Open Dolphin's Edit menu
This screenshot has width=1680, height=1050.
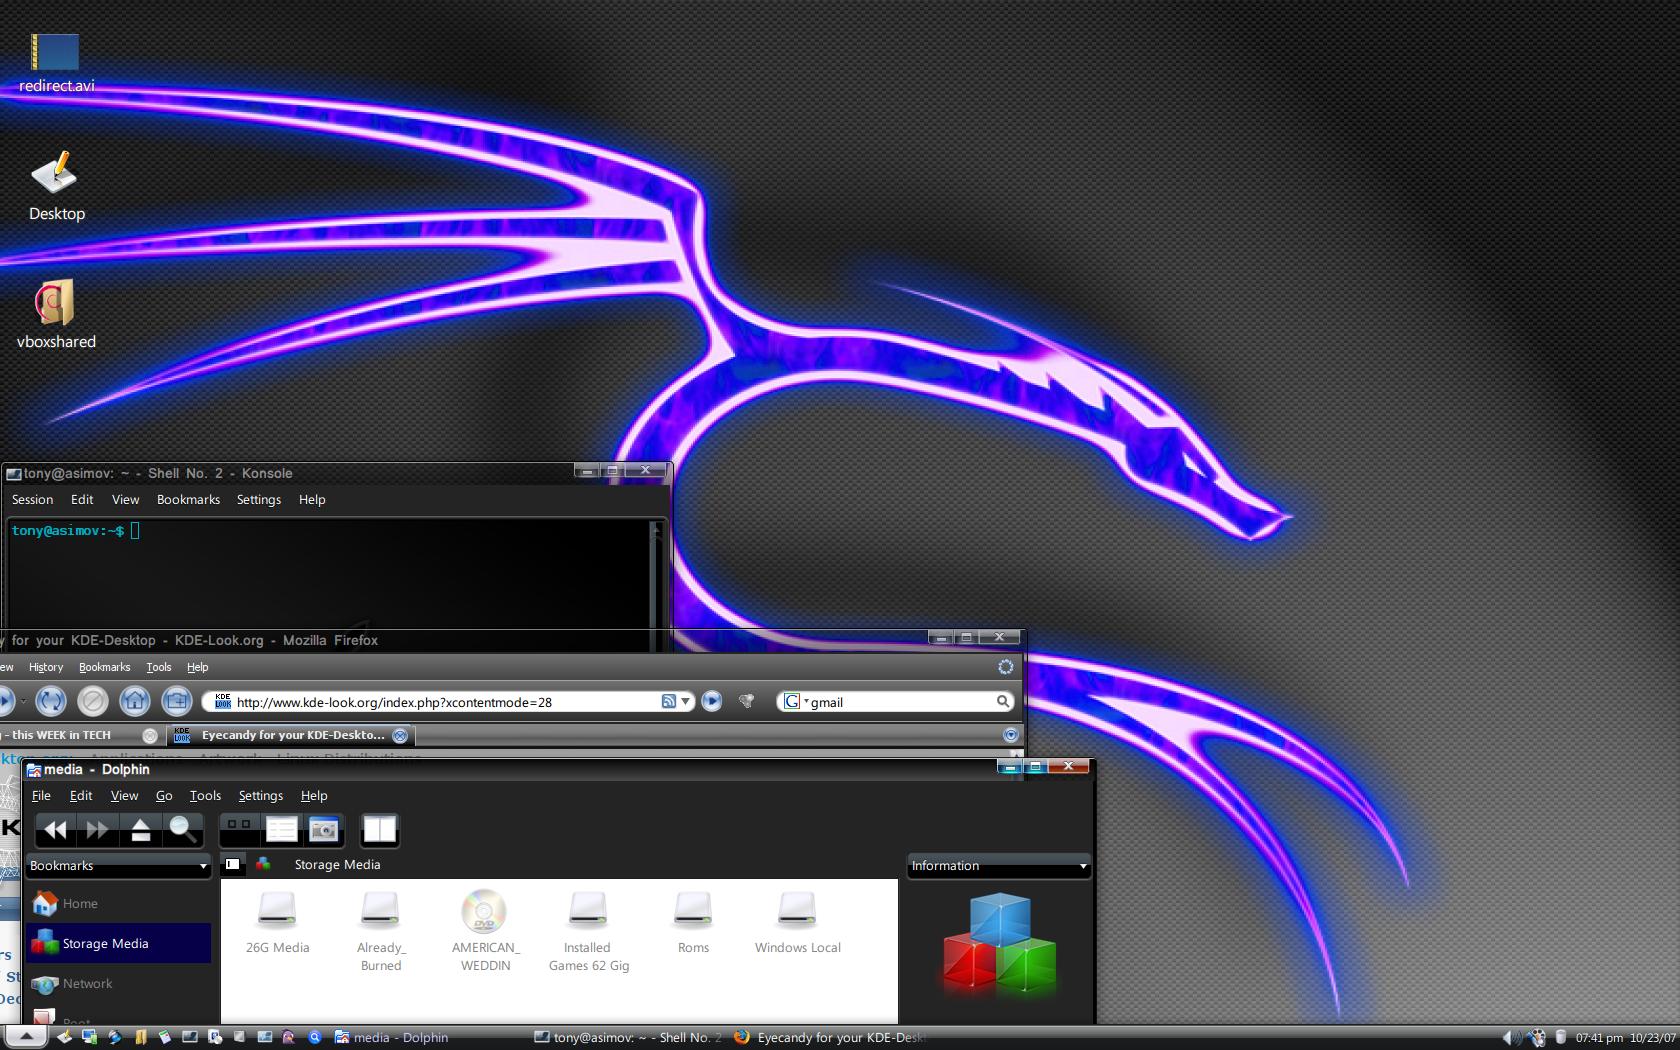click(81, 796)
